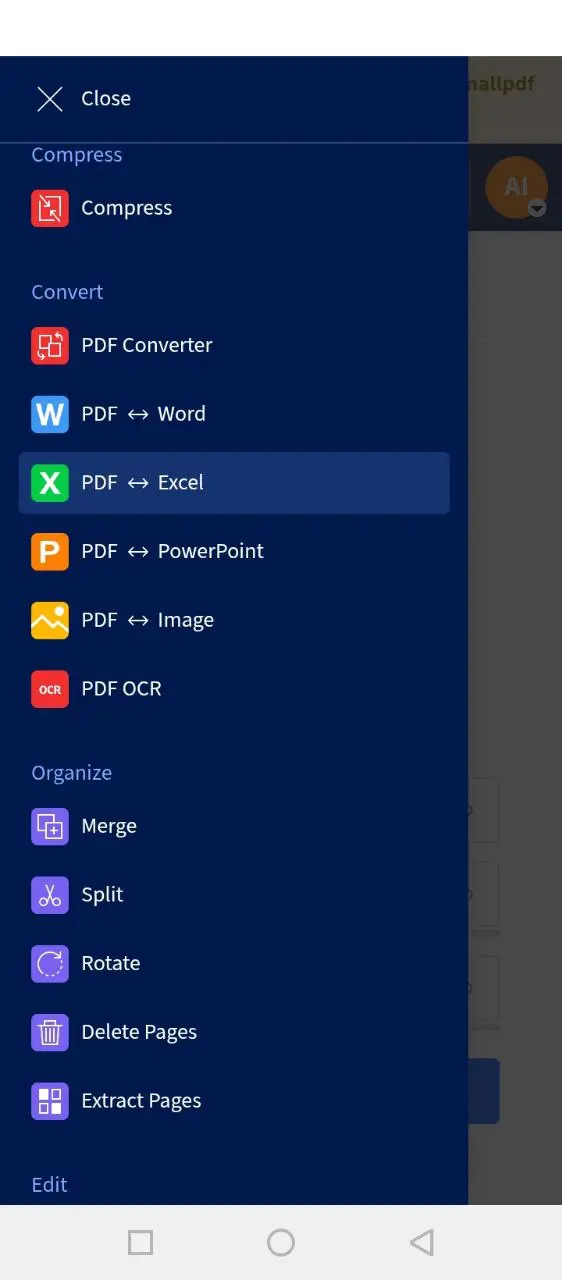The image size is (562, 1280).
Task: Tap Android recent apps square button
Action: pos(141,1242)
